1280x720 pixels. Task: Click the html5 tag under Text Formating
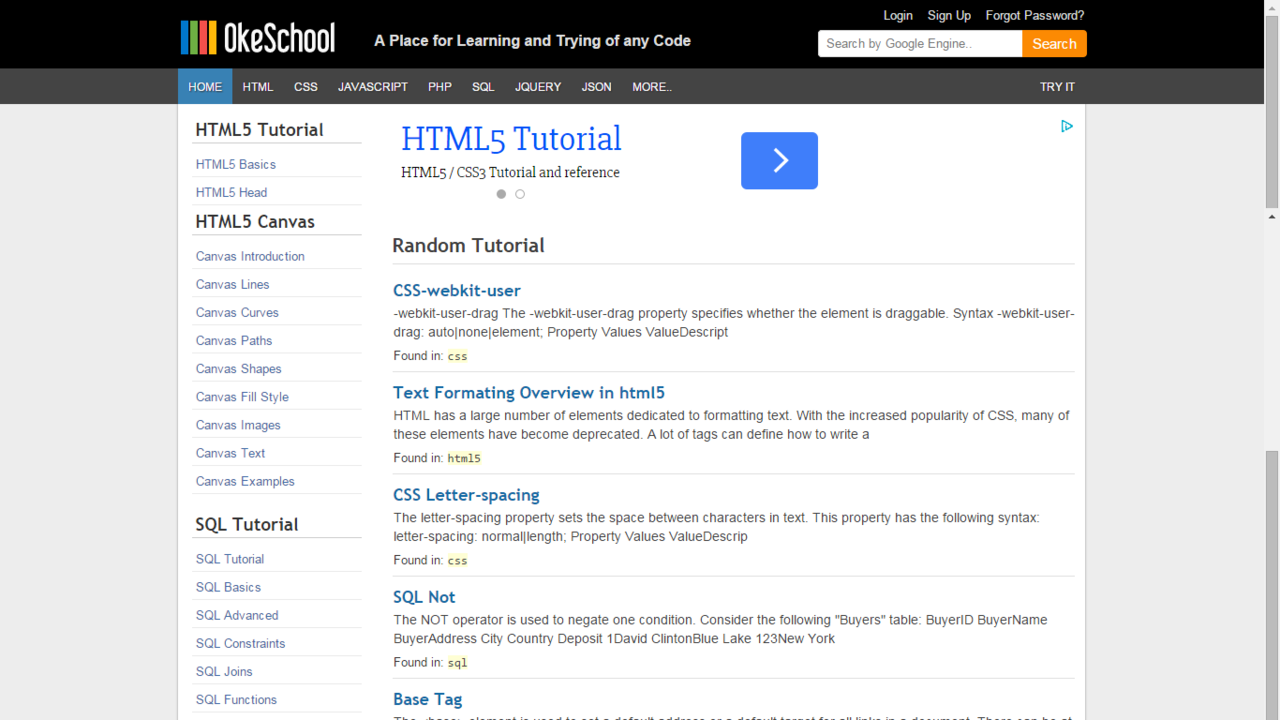pos(464,458)
